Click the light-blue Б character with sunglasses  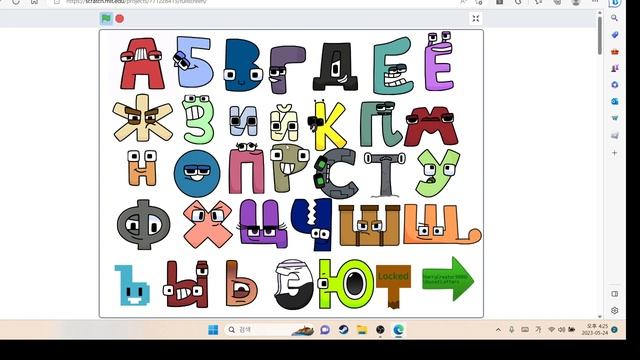pos(193,62)
